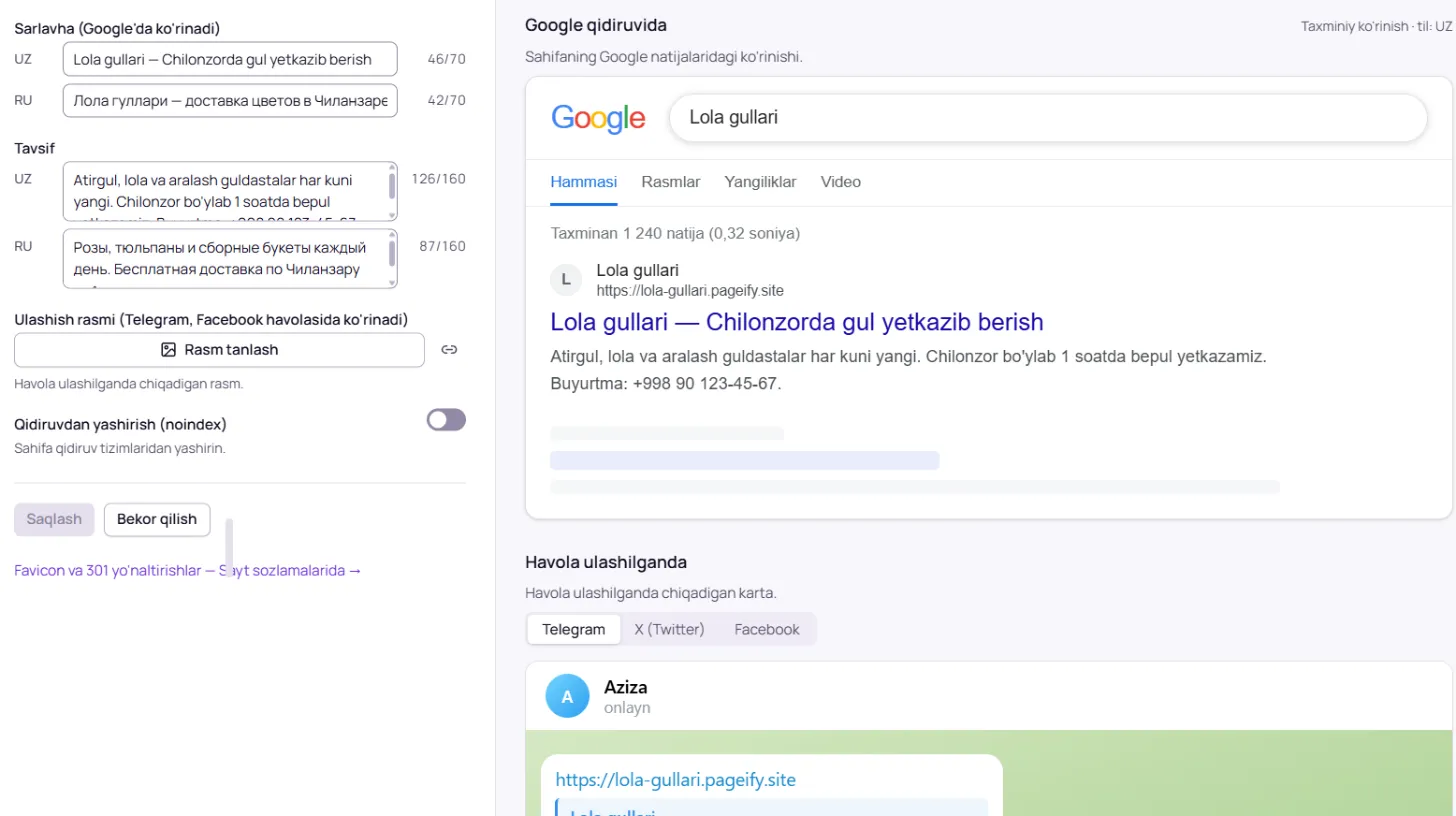Click the Google search box with Lola gullari
Image resolution: width=1456 pixels, height=816 pixels.
point(1048,118)
